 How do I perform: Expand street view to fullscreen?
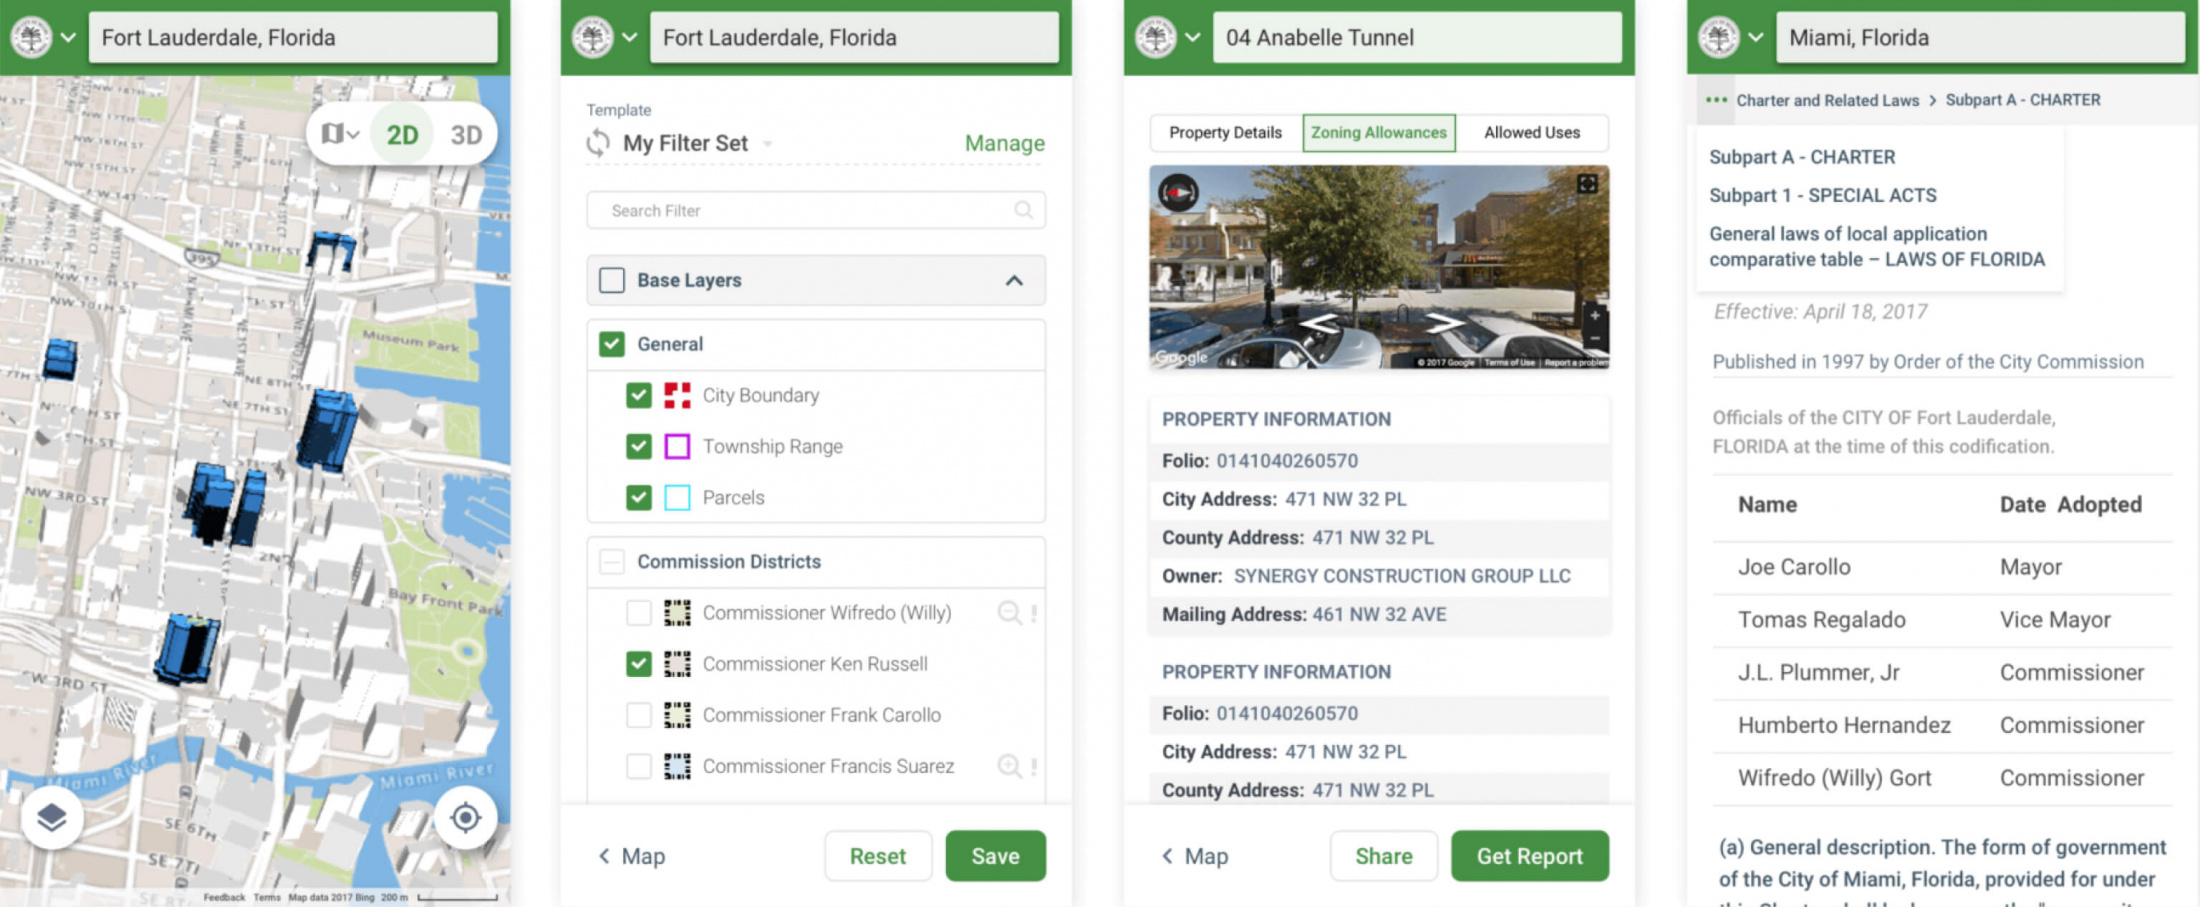(x=1588, y=186)
